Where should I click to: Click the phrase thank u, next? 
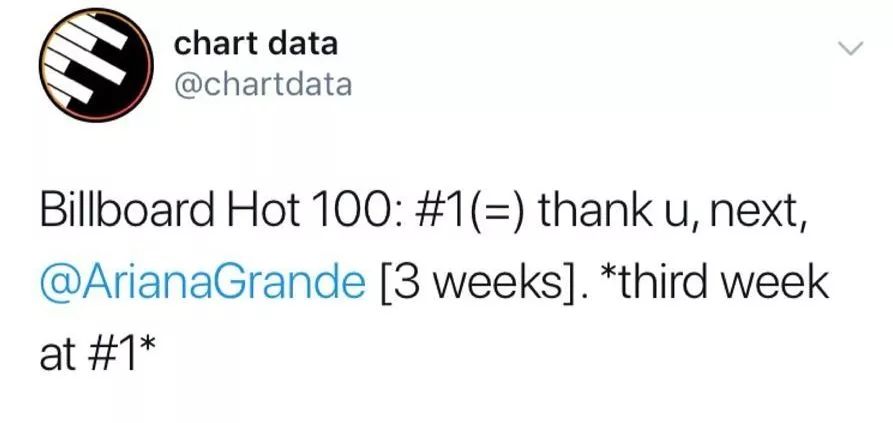[673, 211]
